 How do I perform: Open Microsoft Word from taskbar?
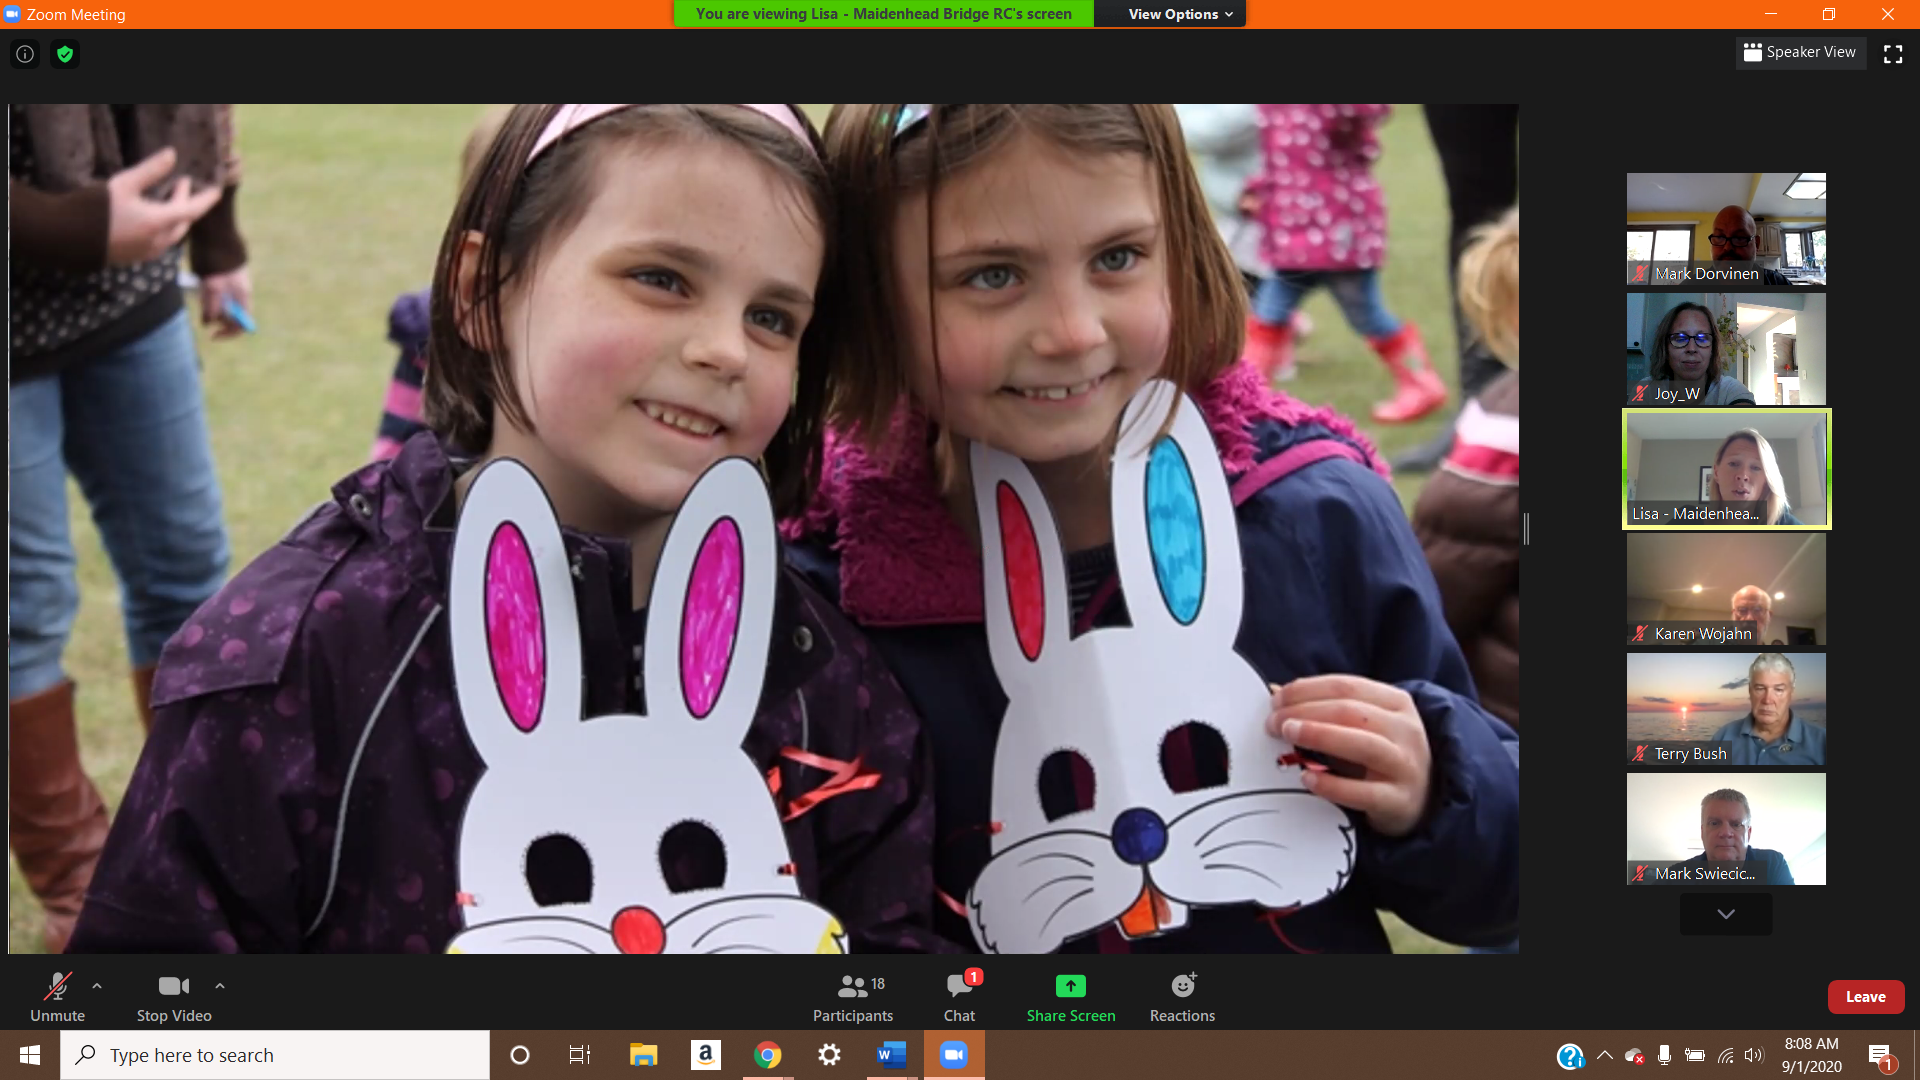891,1055
